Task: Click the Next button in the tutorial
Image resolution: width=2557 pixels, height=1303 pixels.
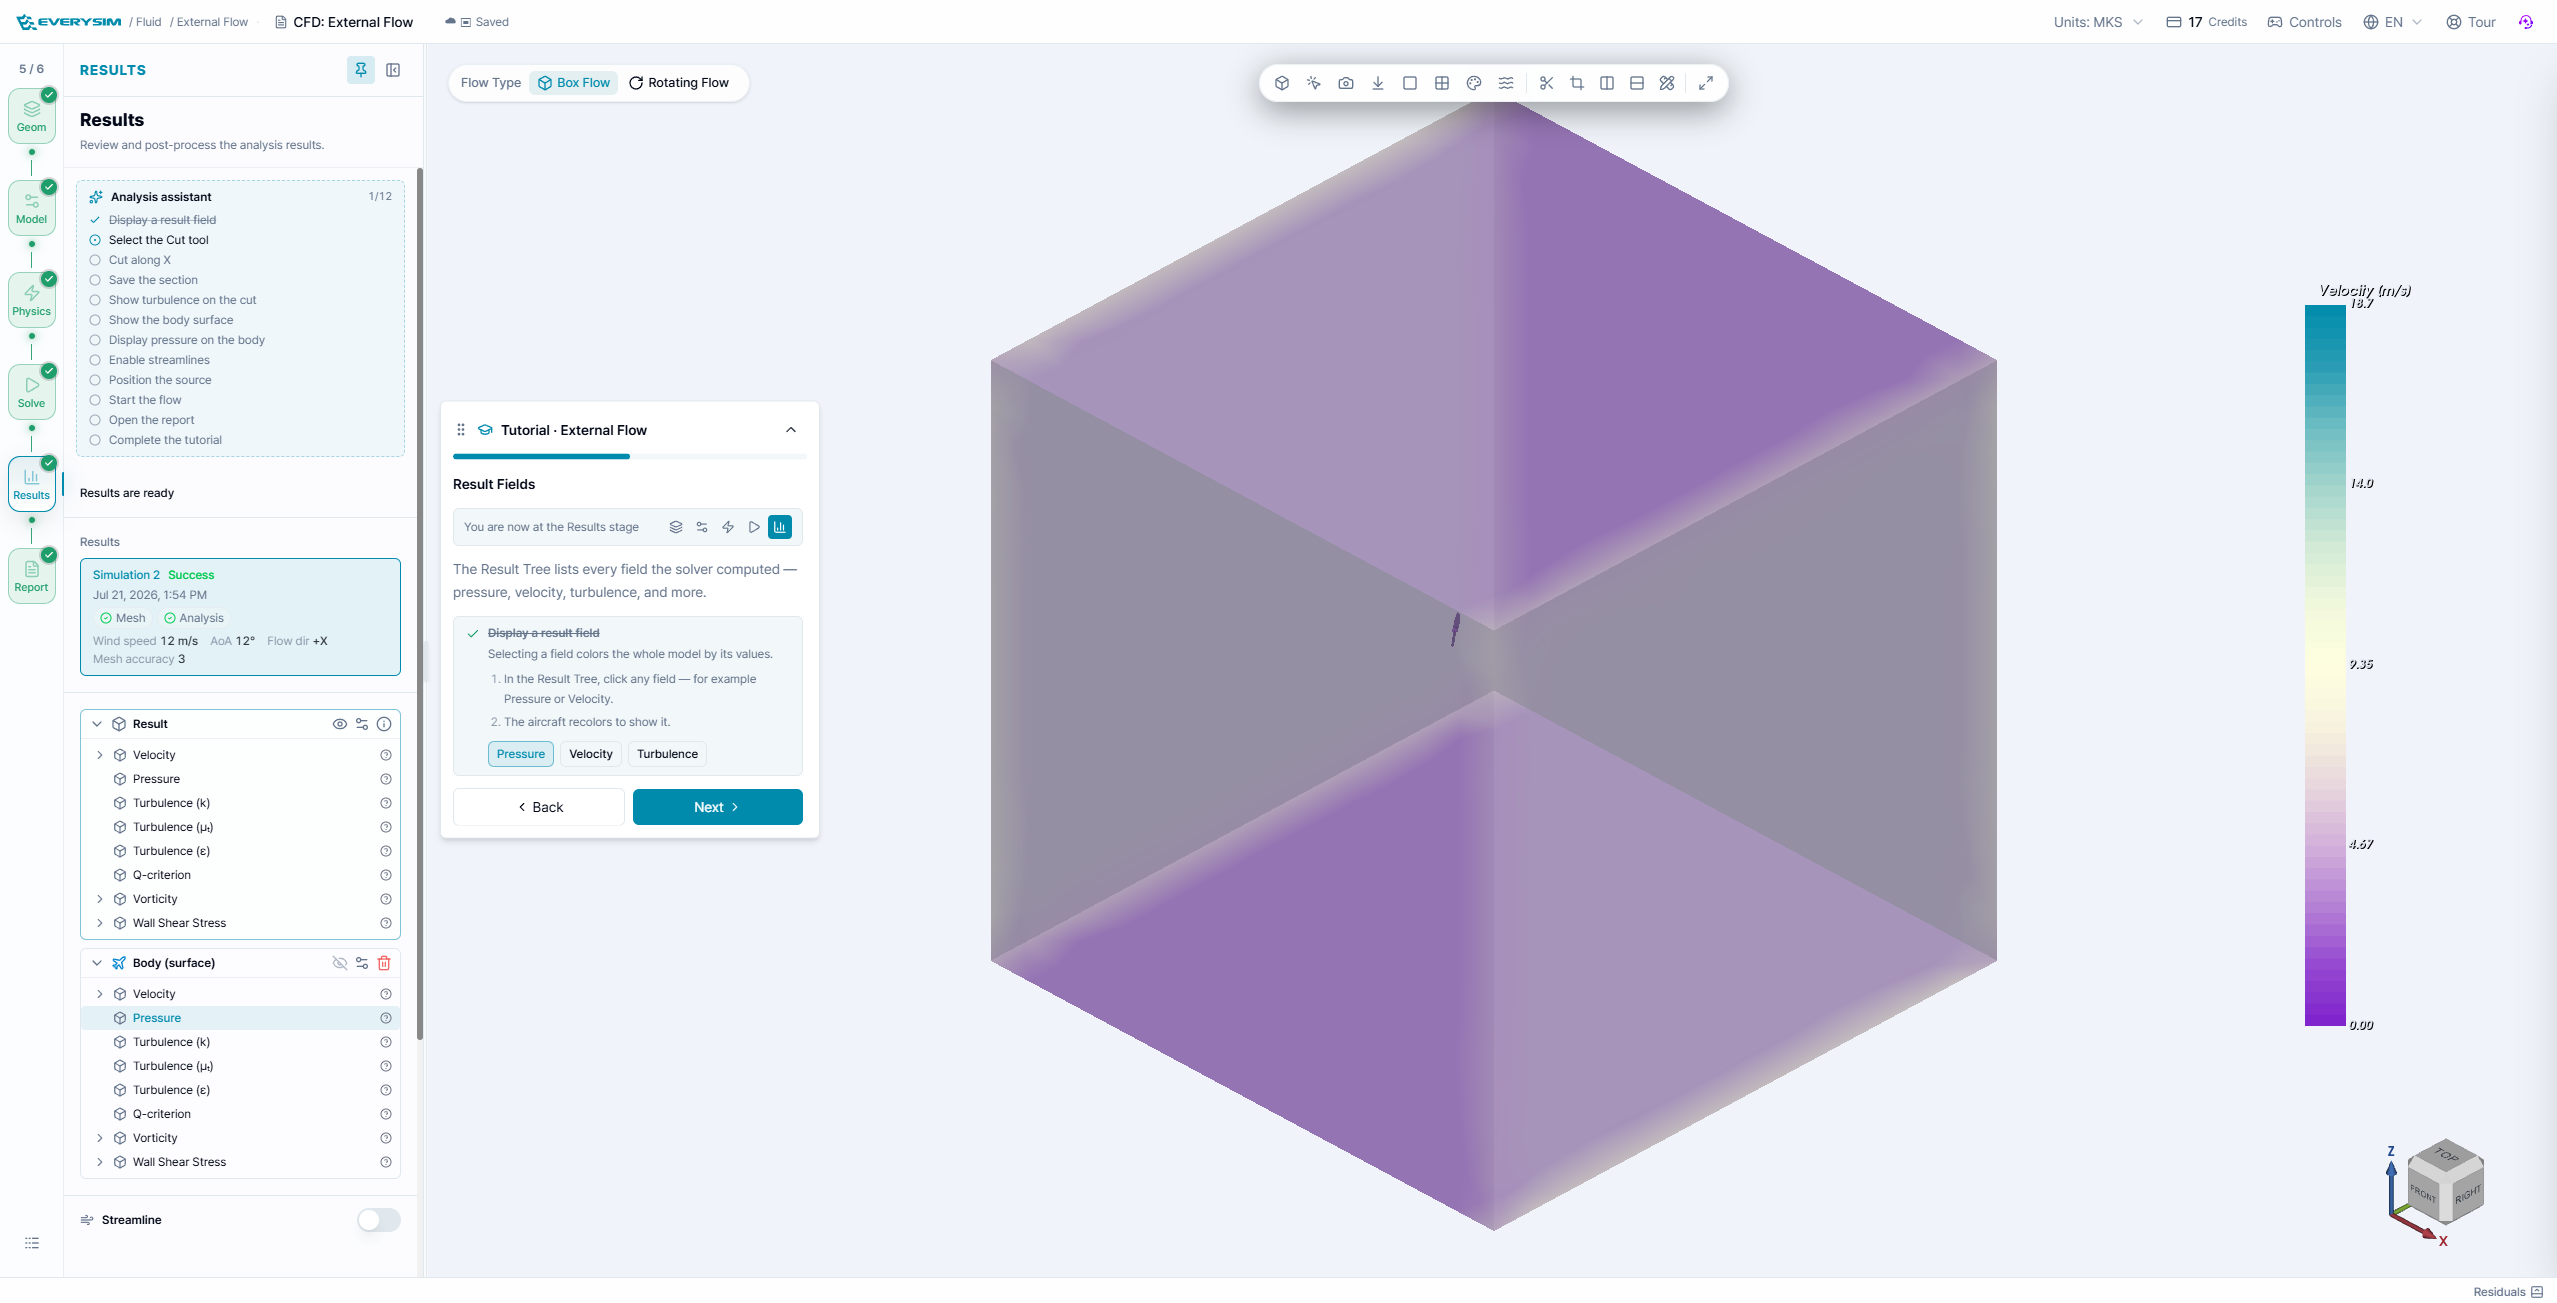Action: (717, 807)
